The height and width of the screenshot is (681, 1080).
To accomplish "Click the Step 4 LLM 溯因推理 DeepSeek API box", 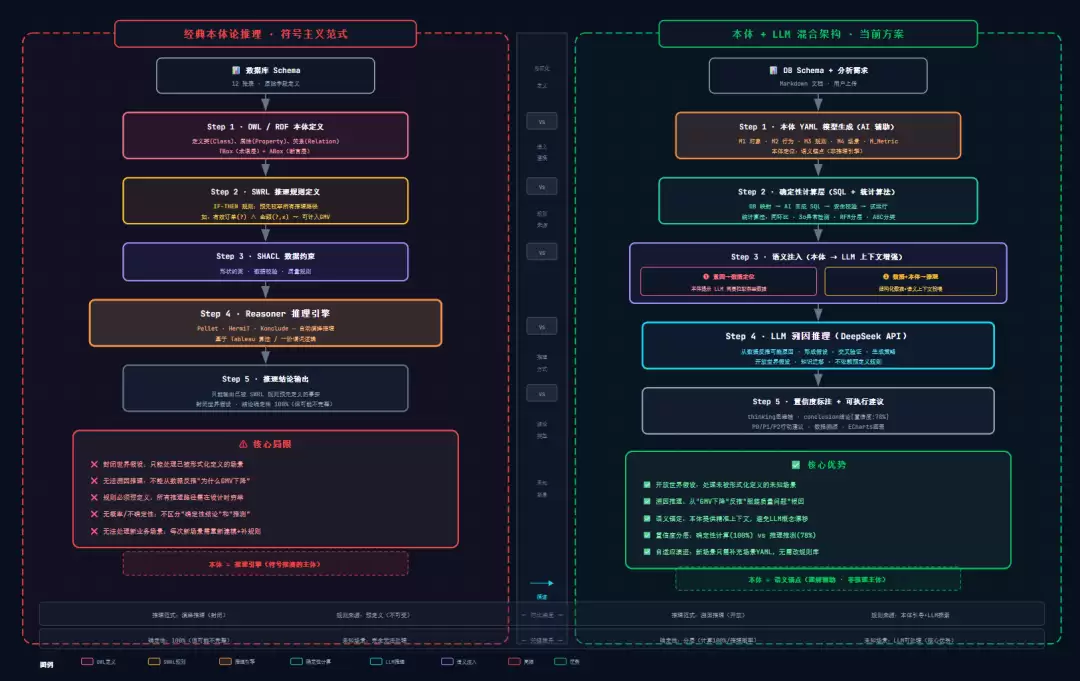I will pos(818,346).
